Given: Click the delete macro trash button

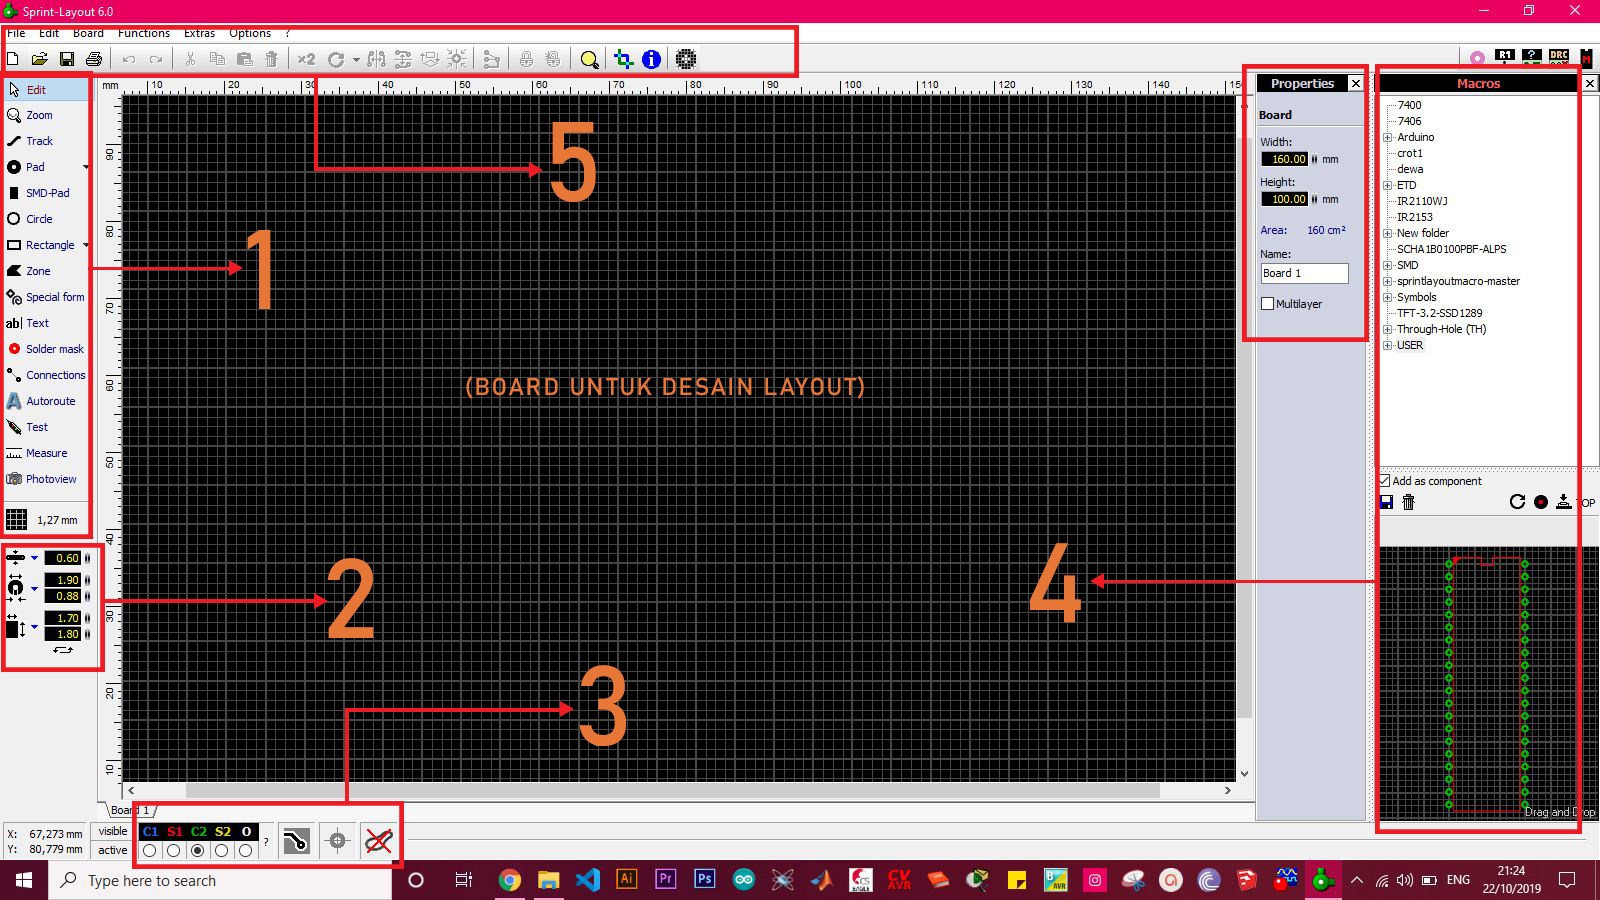Looking at the screenshot, I should 1408,502.
